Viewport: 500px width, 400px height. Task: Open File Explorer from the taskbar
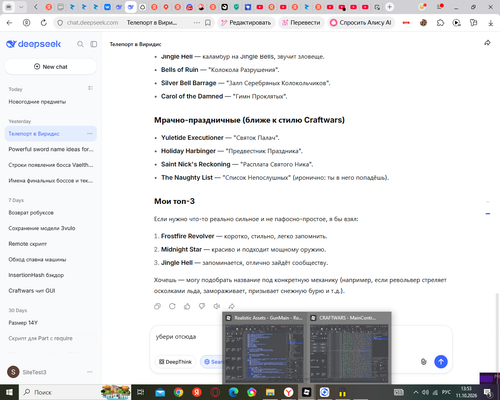270,392
